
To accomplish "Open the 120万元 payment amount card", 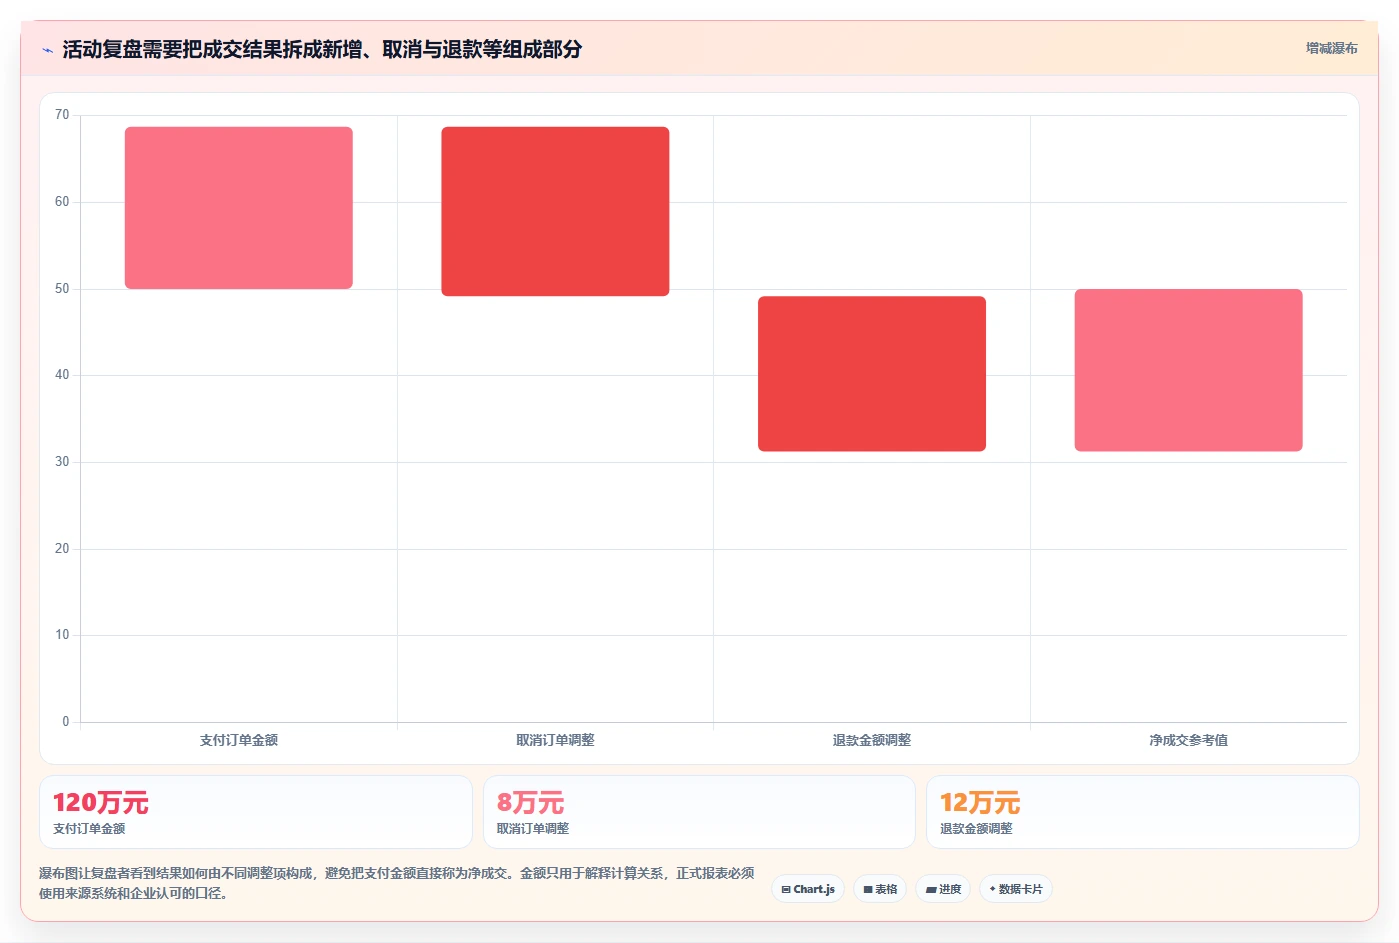I will coord(256,812).
